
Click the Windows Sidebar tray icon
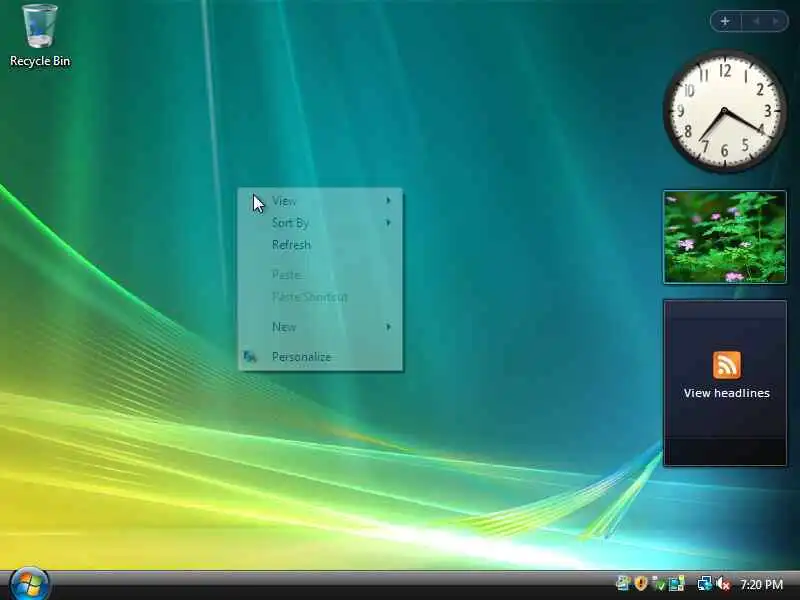click(x=623, y=584)
